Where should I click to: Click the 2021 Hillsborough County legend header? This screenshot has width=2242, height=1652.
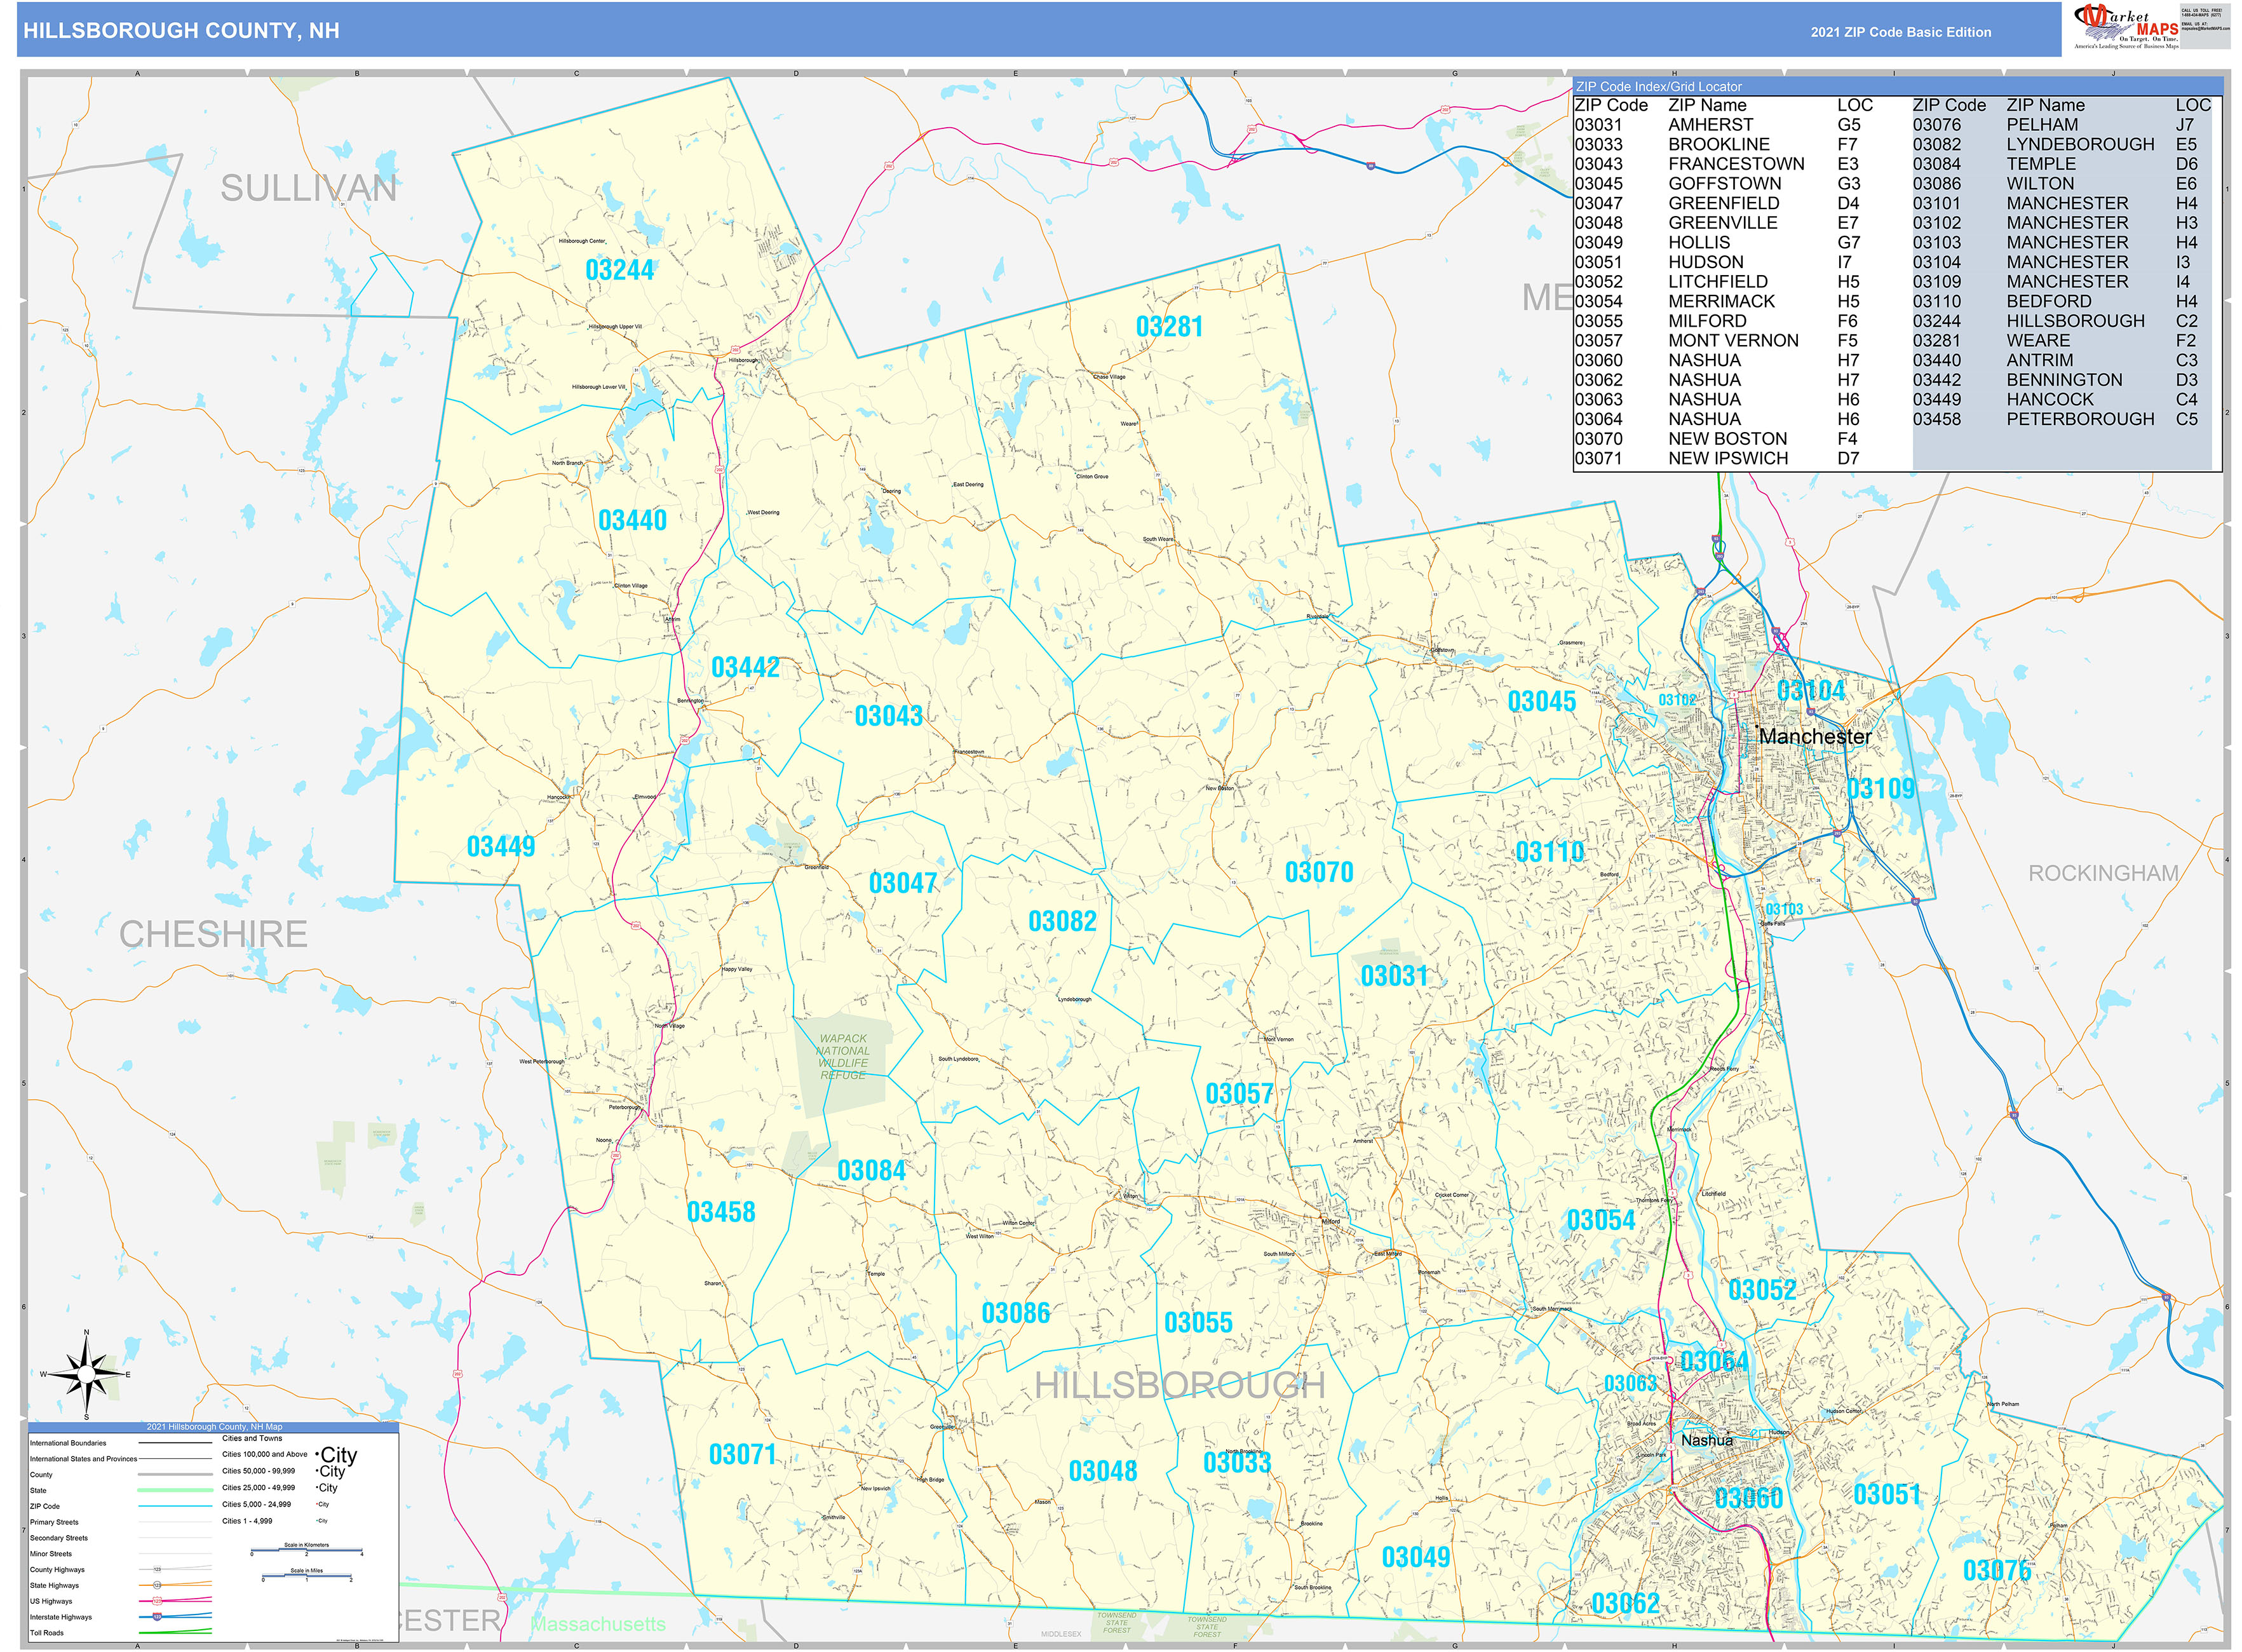214,1427
